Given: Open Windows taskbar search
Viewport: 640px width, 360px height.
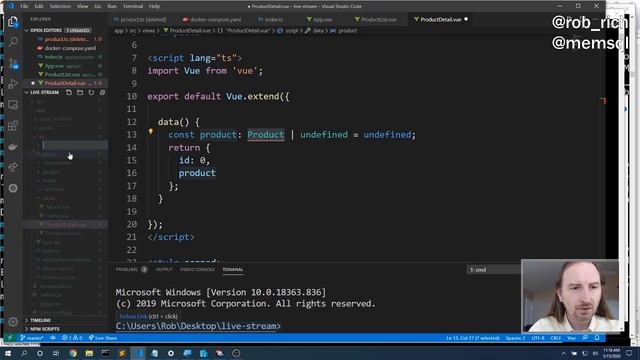Looking at the screenshot, I should [x=24, y=353].
